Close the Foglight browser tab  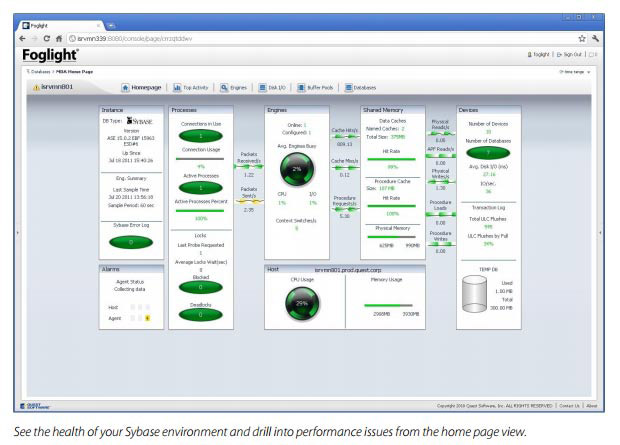click(98, 26)
